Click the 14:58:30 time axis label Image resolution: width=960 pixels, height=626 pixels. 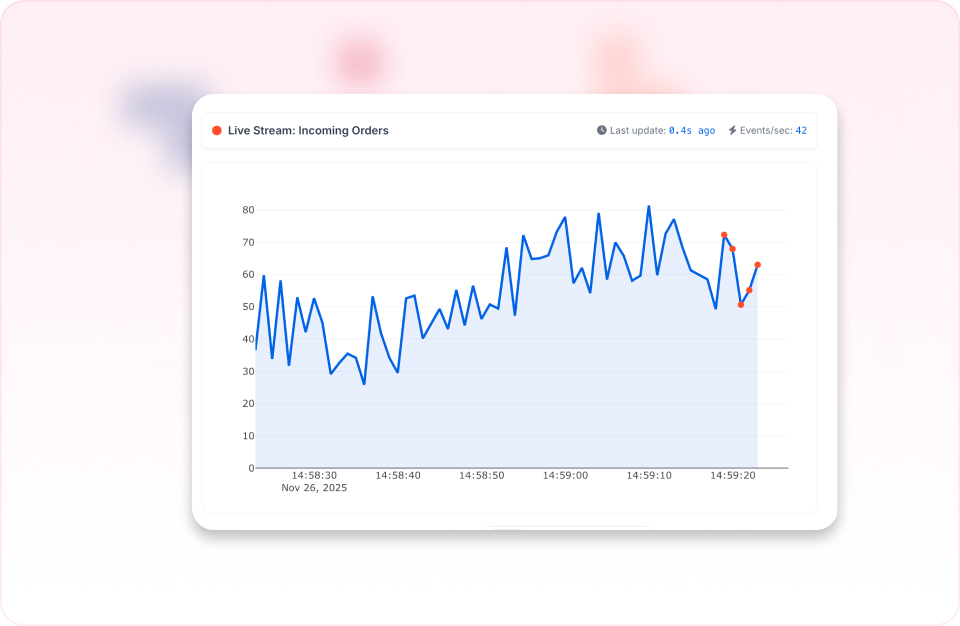point(314,476)
